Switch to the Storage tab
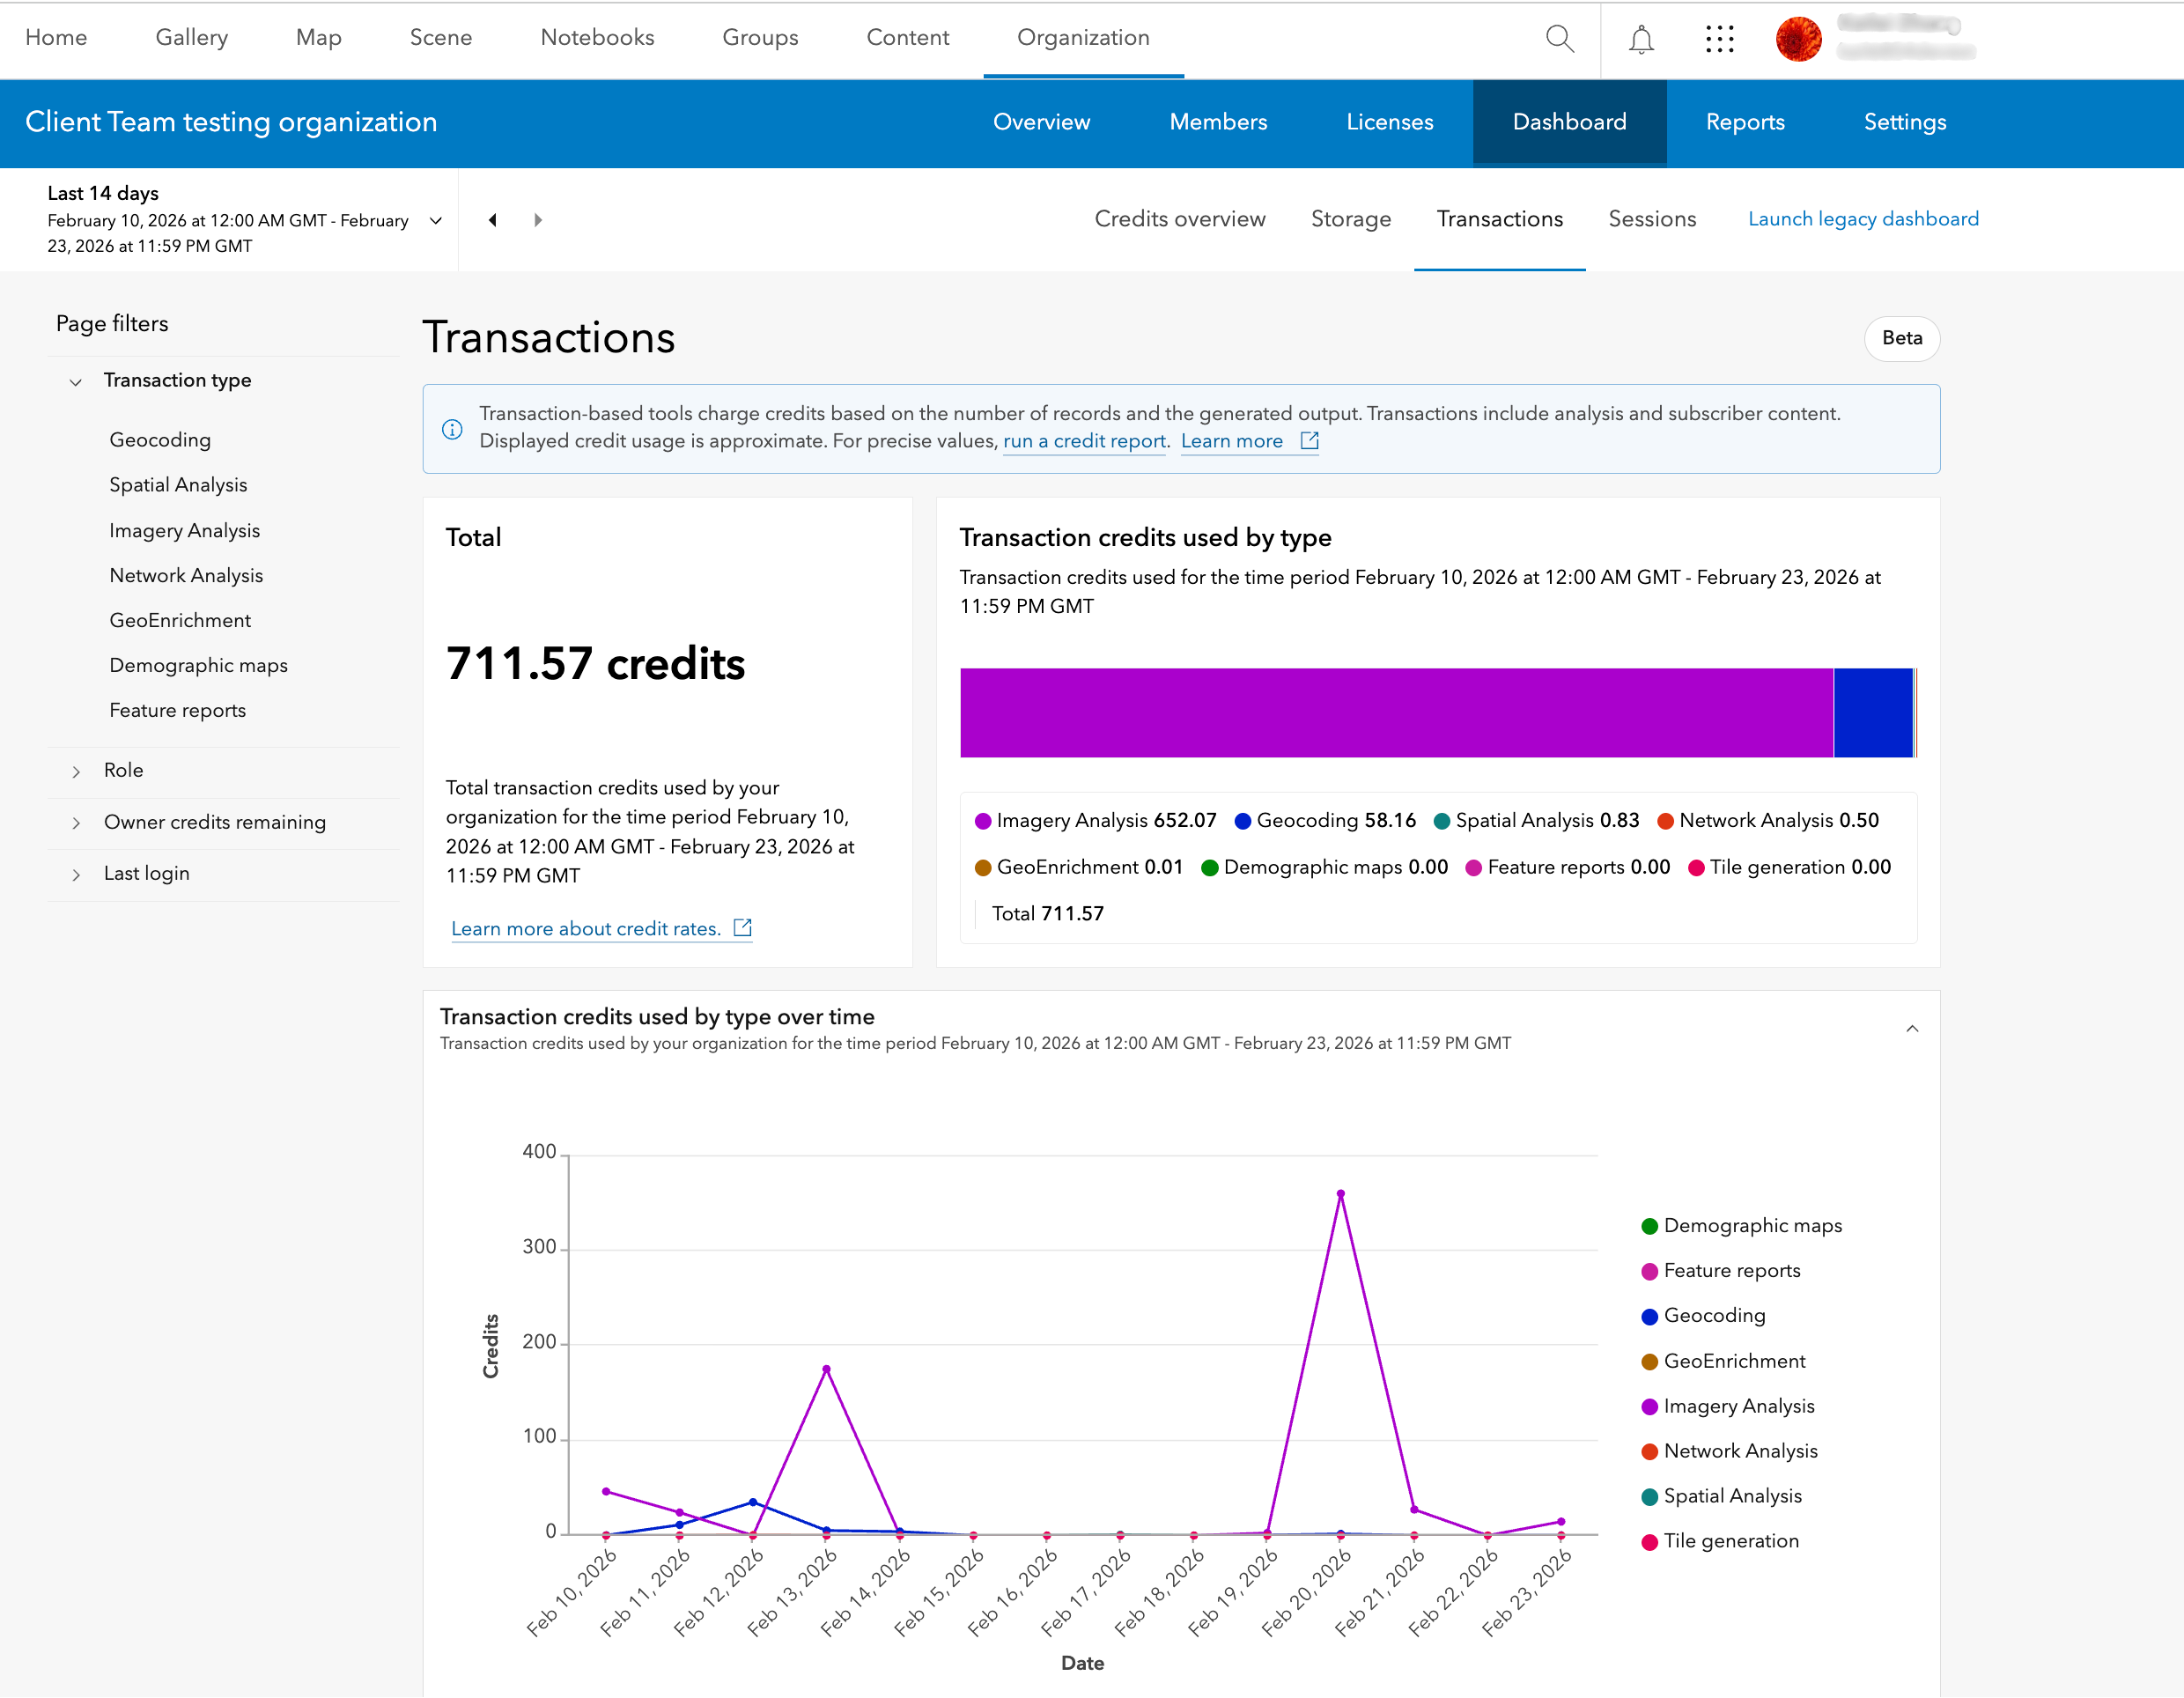Image resolution: width=2184 pixels, height=1698 pixels. (x=1350, y=219)
